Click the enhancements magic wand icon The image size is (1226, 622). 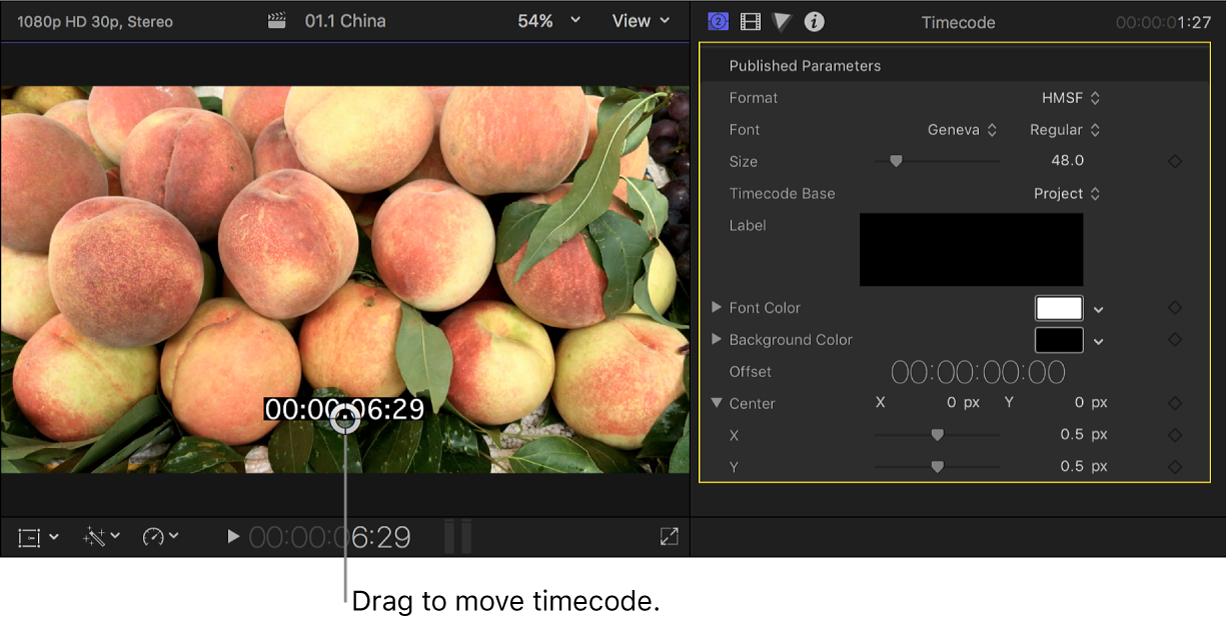click(95, 537)
